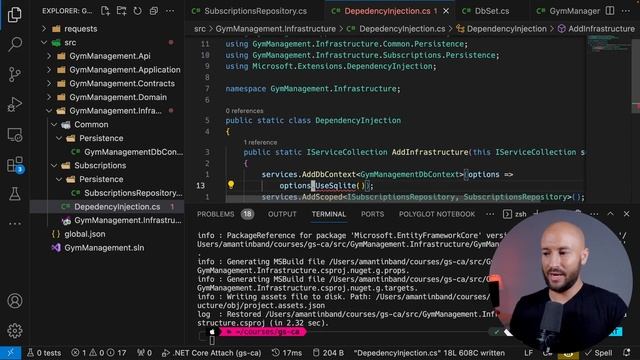The height and width of the screenshot is (360, 640).
Task: Select zsh terminal shell entry
Action: 515,214
